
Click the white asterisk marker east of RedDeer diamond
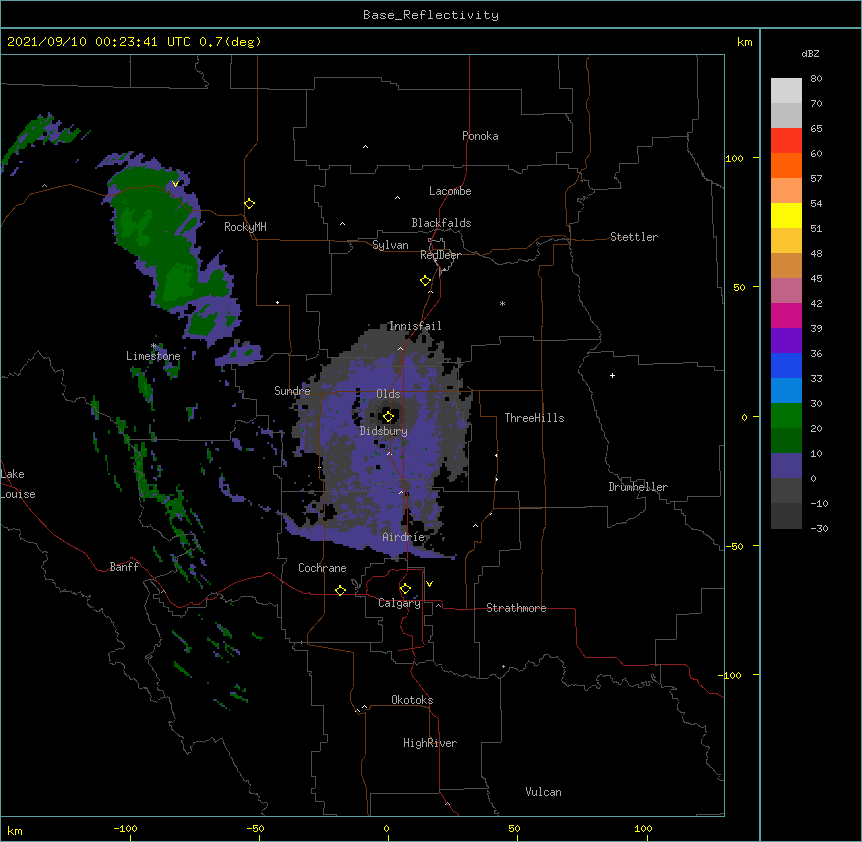(502, 303)
